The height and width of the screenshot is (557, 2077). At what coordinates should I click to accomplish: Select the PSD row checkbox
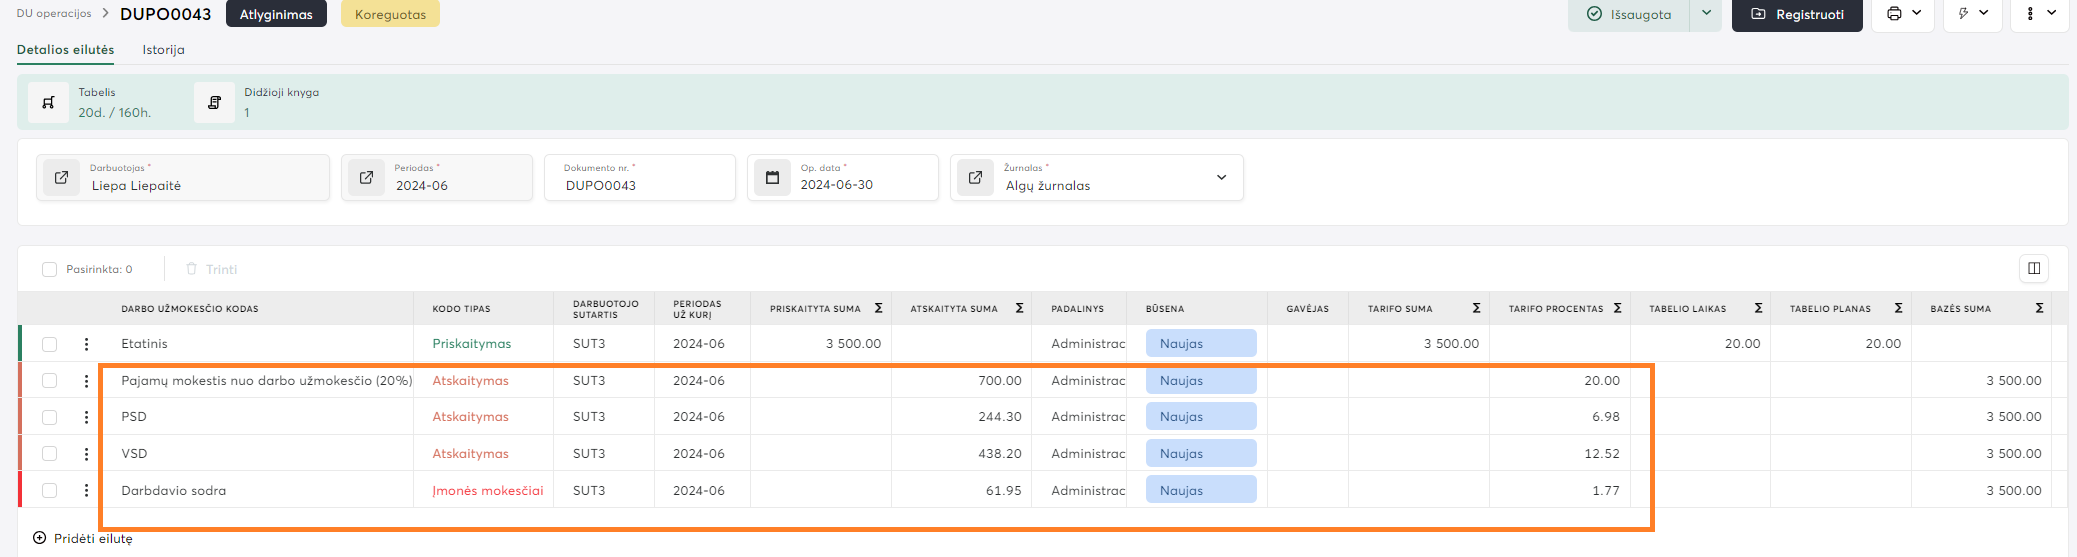coord(49,417)
